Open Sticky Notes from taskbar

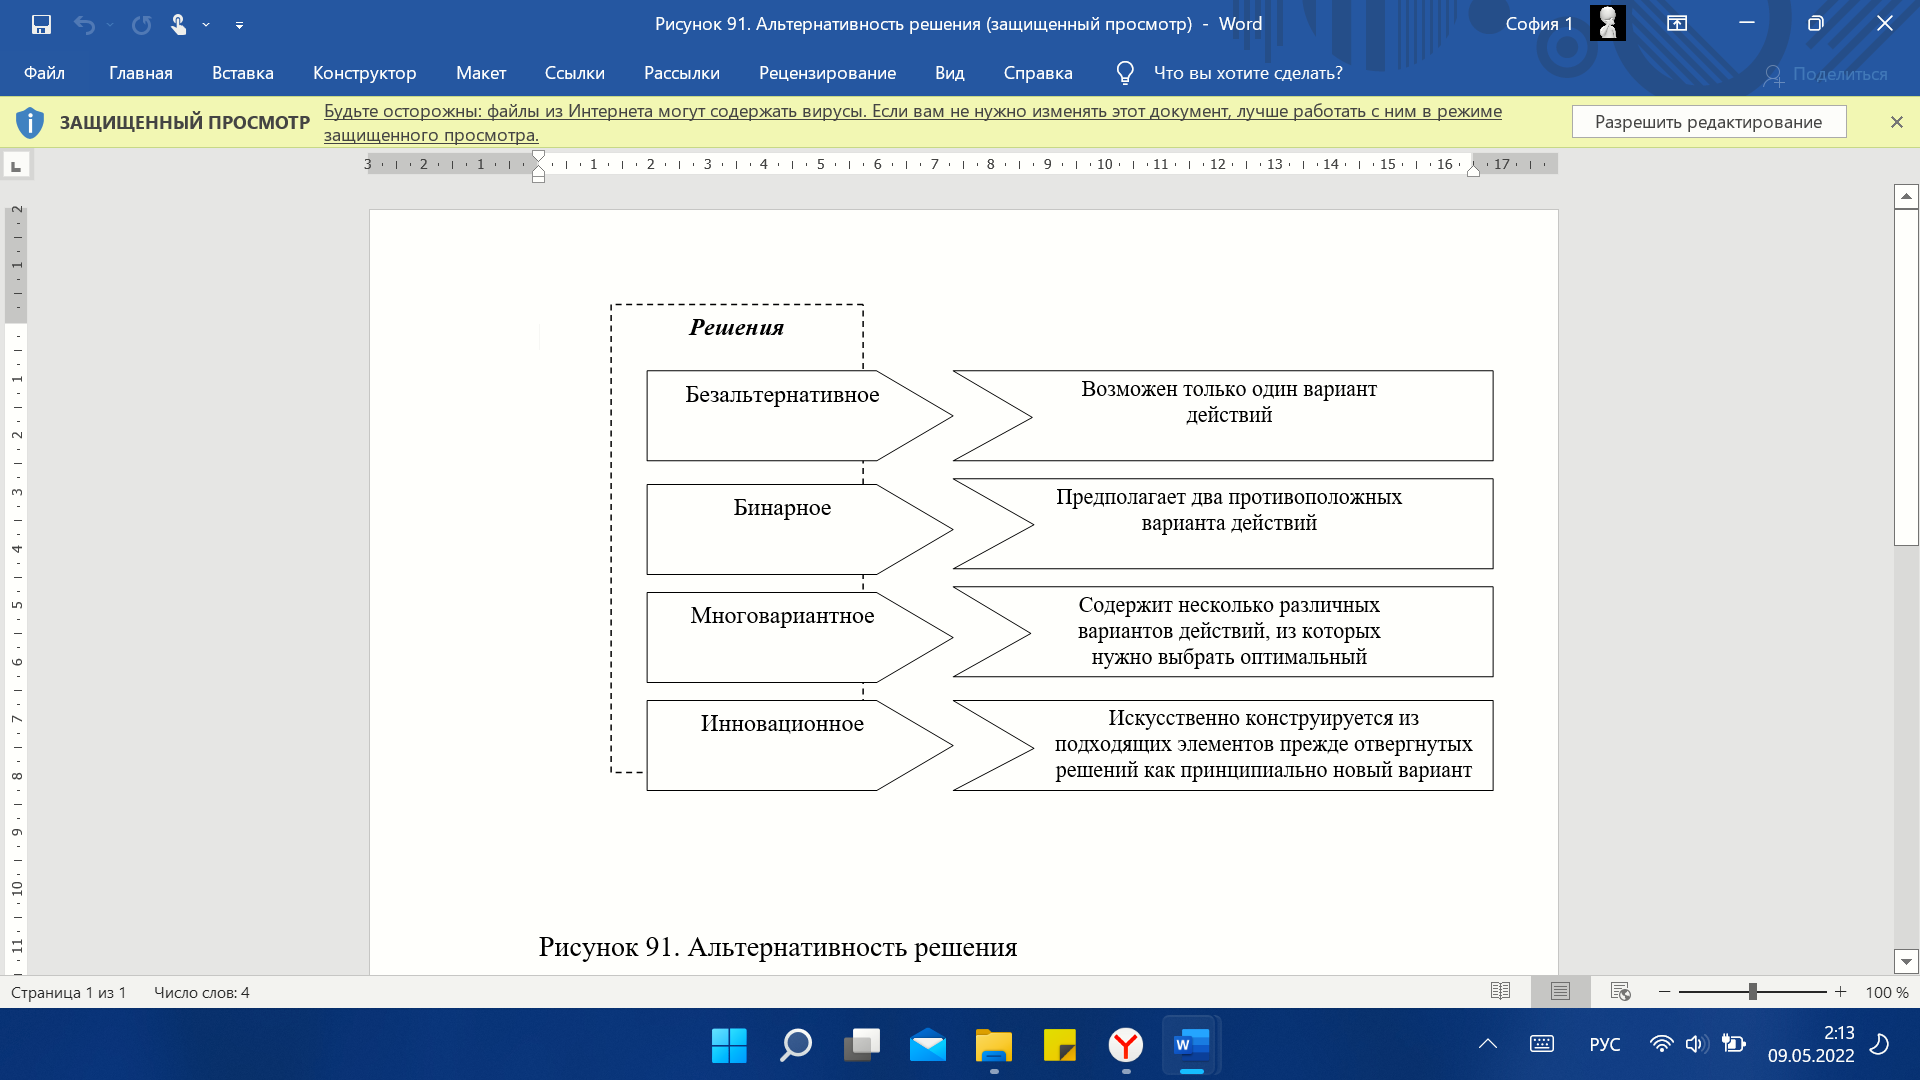click(x=1060, y=1046)
